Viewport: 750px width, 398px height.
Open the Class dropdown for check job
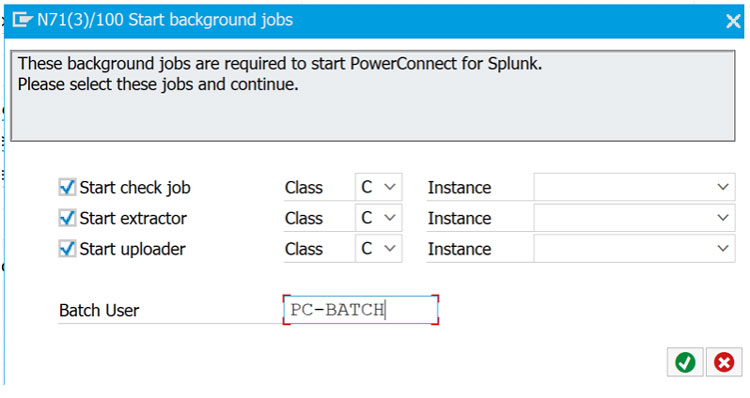click(x=378, y=187)
